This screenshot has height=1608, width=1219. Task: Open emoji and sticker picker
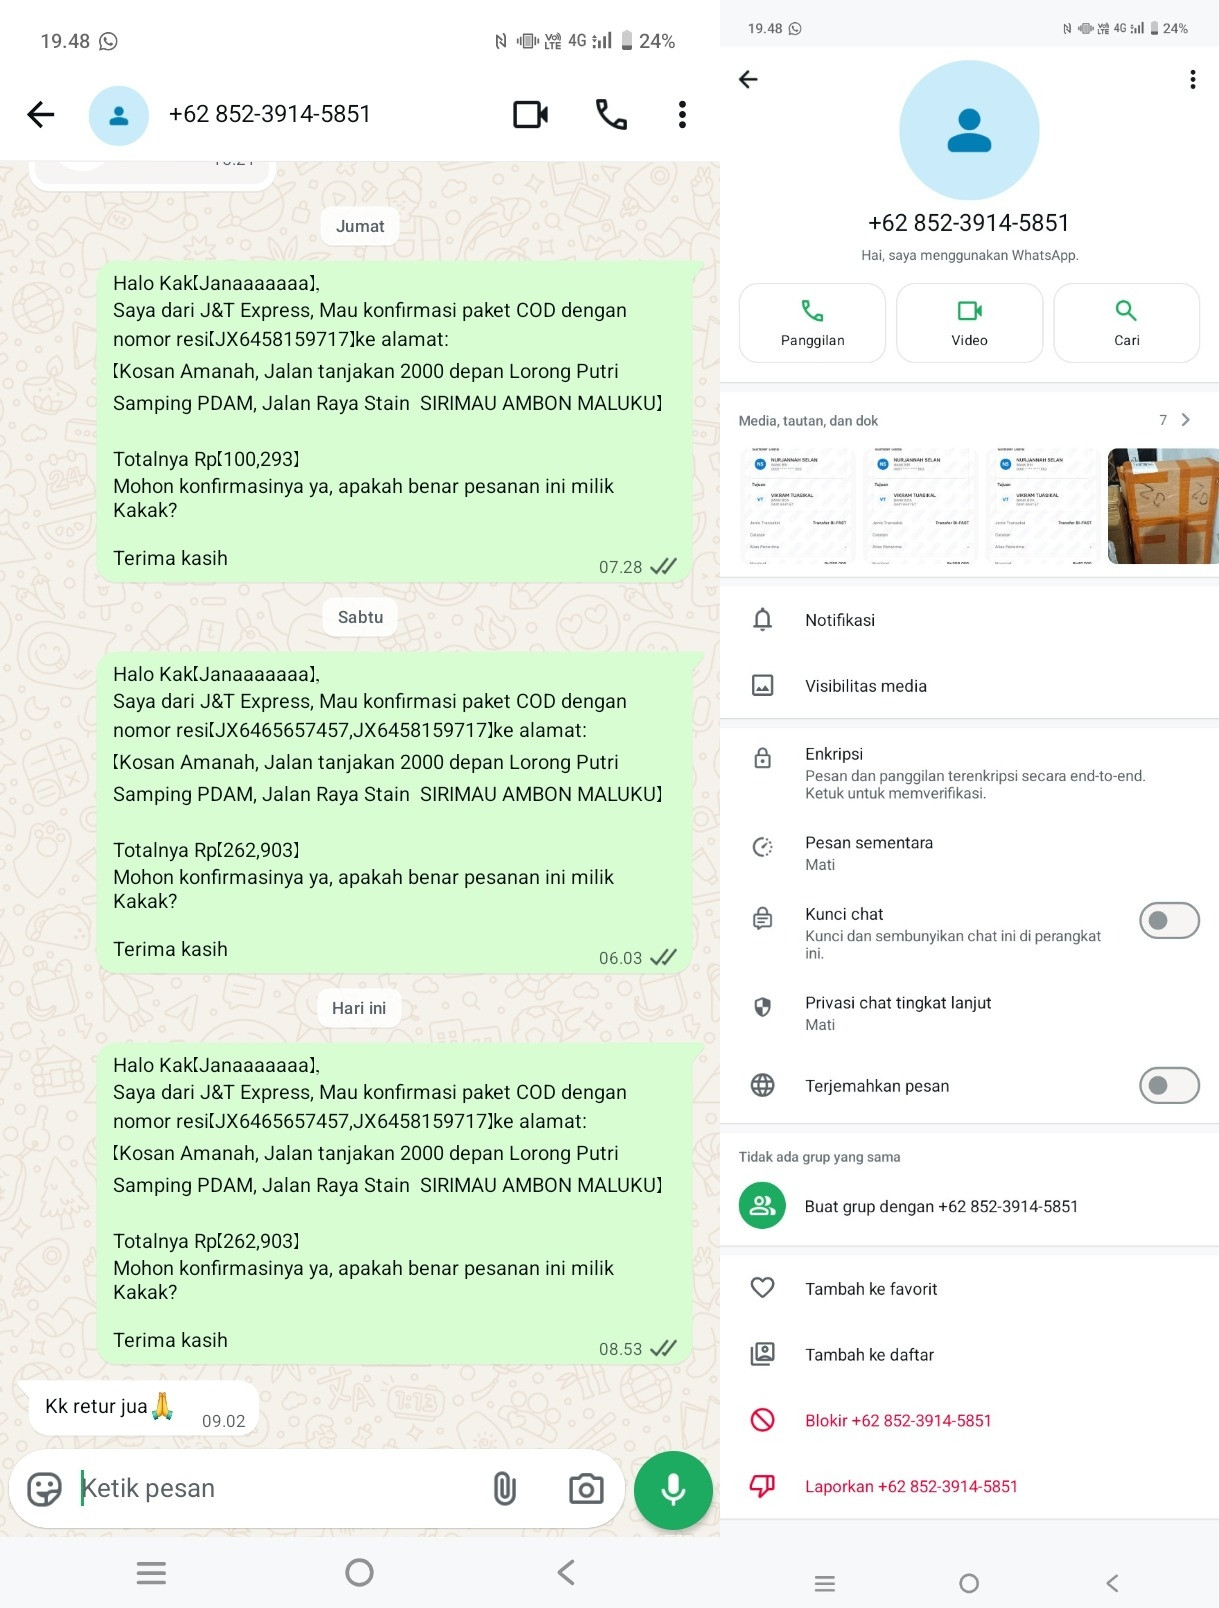(44, 1489)
